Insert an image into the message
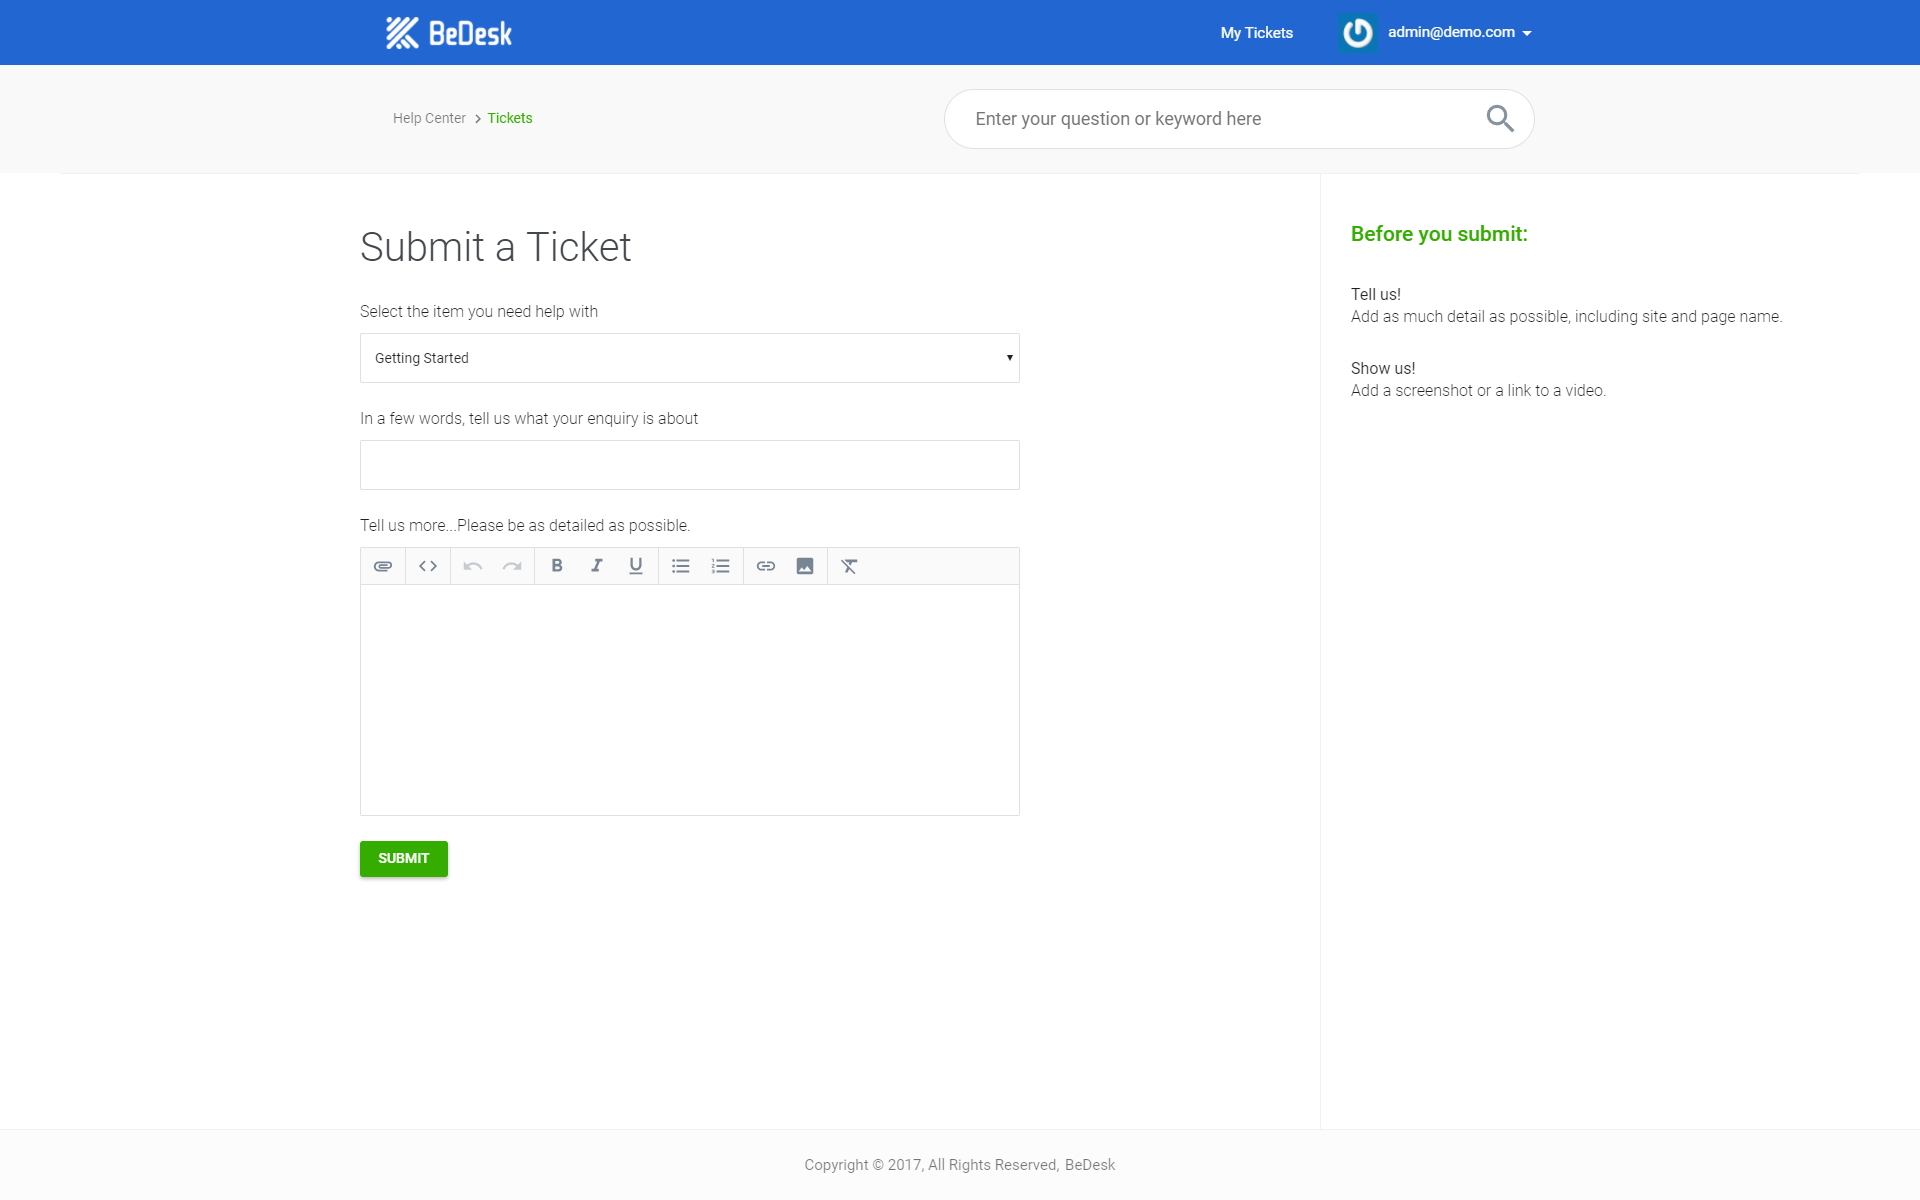1920x1200 pixels. (805, 566)
